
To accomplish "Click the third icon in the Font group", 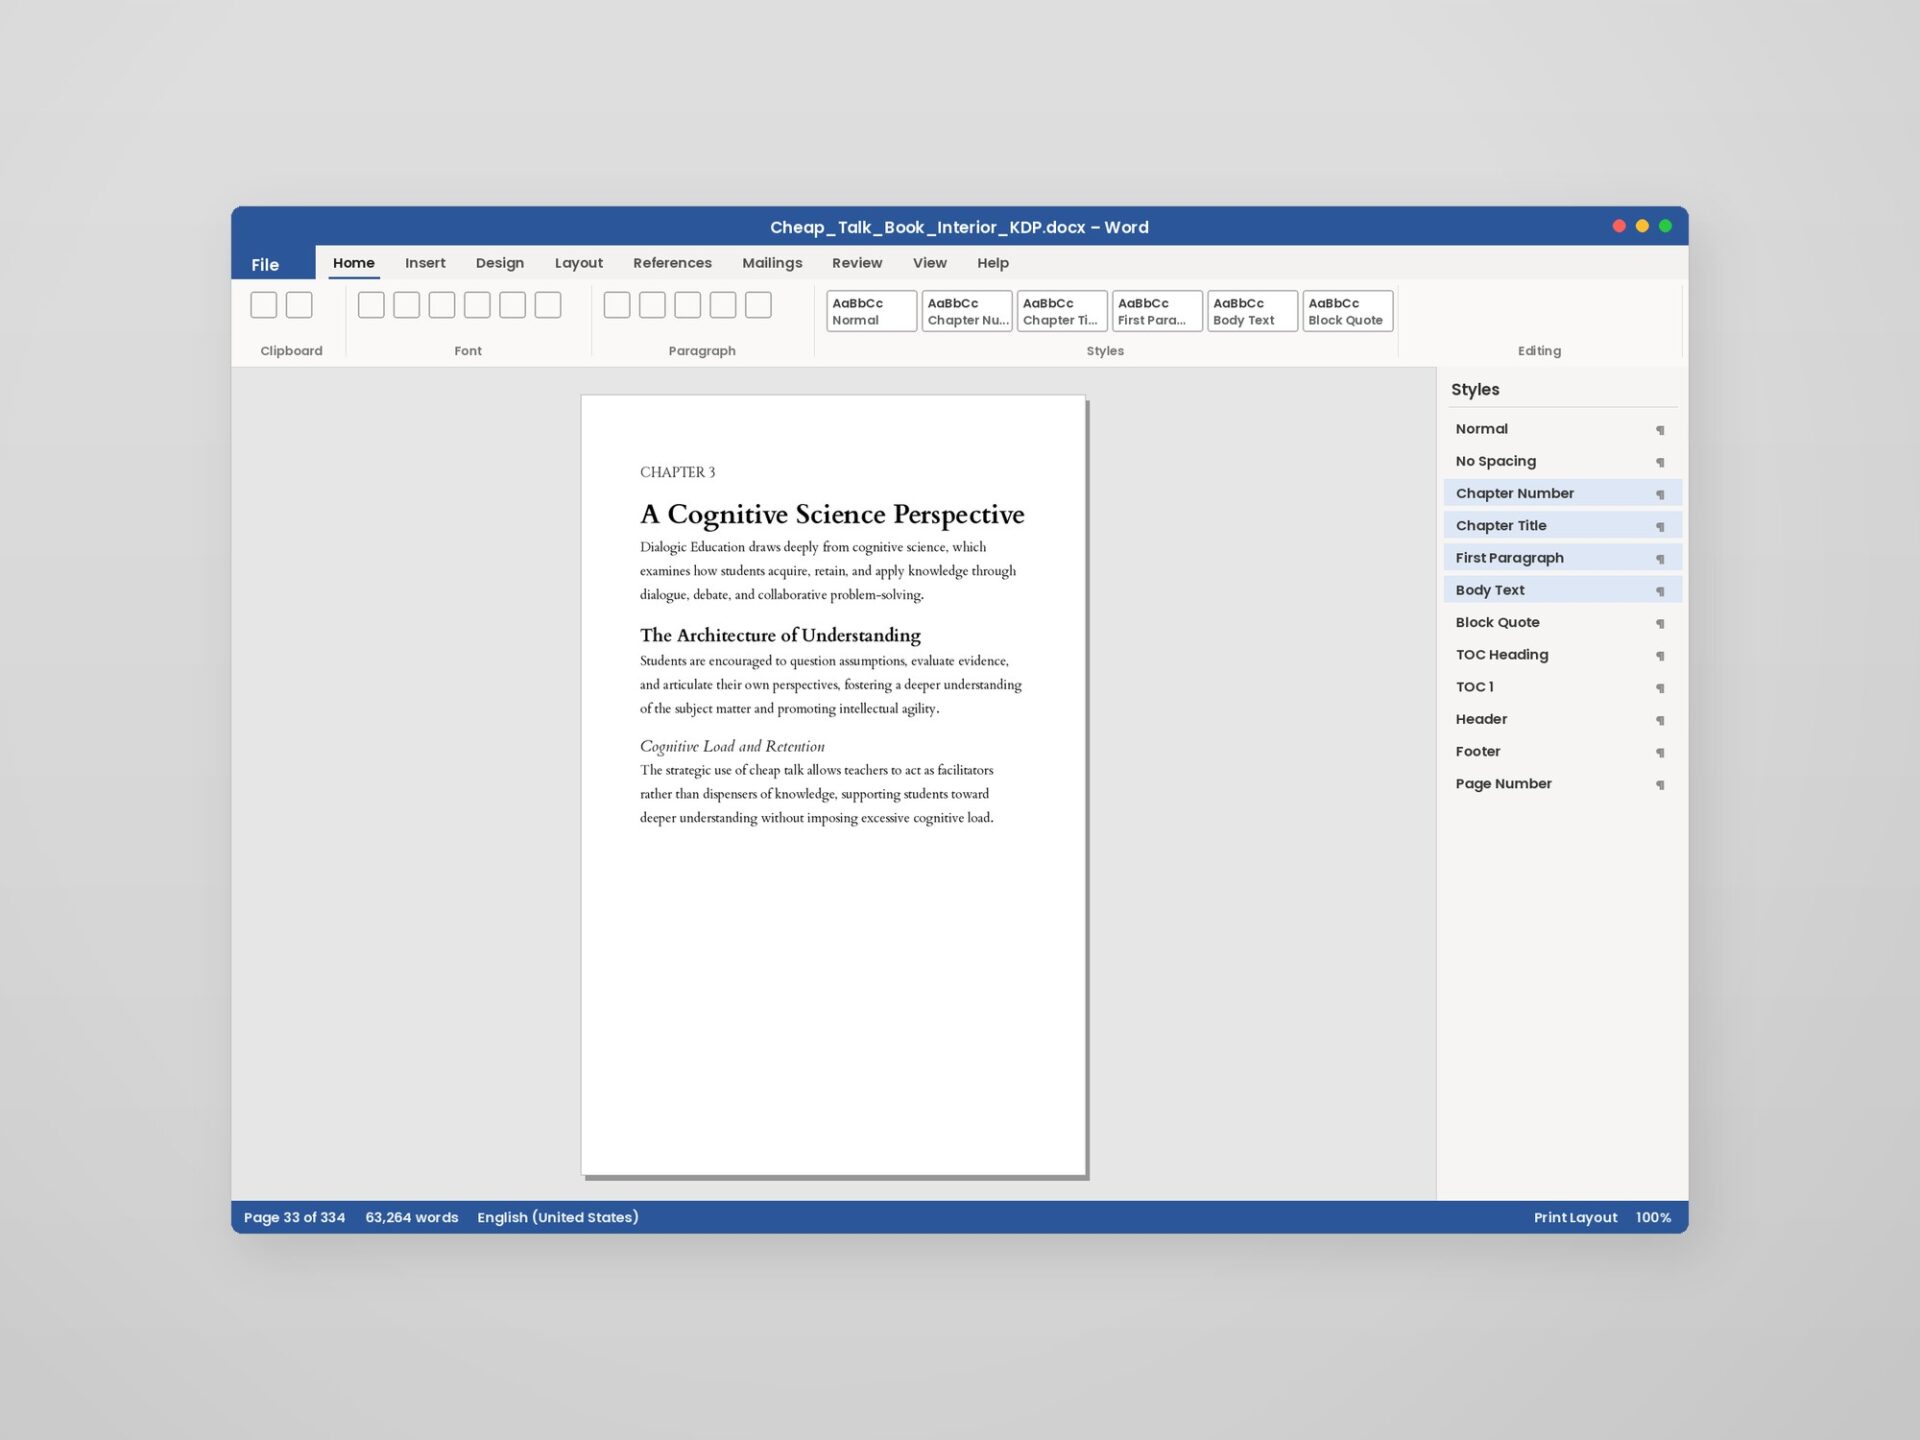I will 442,305.
